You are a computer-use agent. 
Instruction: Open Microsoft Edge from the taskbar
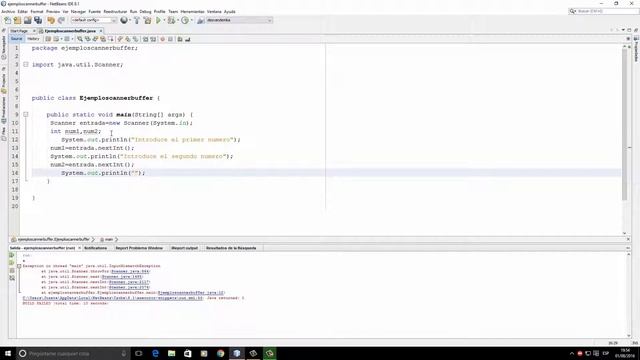tap(155, 353)
